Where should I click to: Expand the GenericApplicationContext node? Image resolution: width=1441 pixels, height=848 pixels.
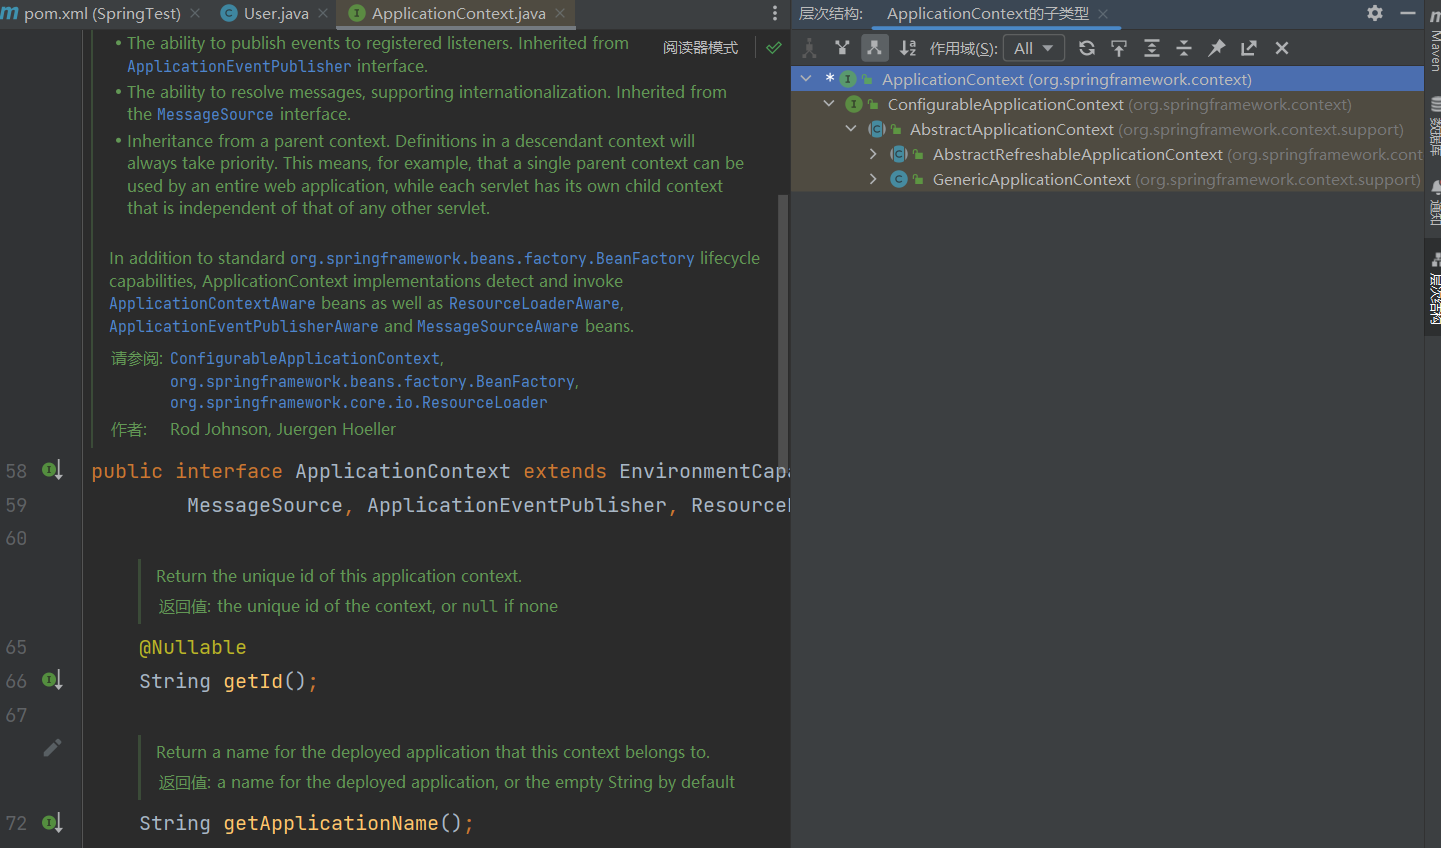pyautogui.click(x=873, y=179)
